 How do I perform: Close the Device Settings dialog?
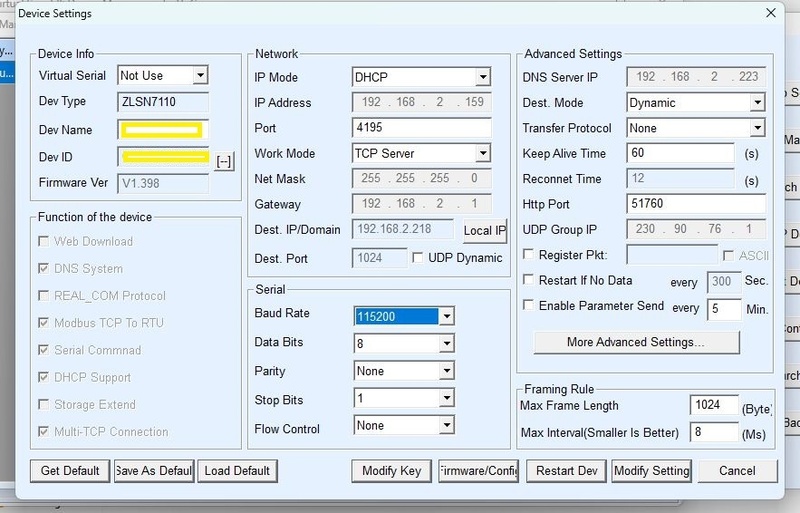coord(771,13)
